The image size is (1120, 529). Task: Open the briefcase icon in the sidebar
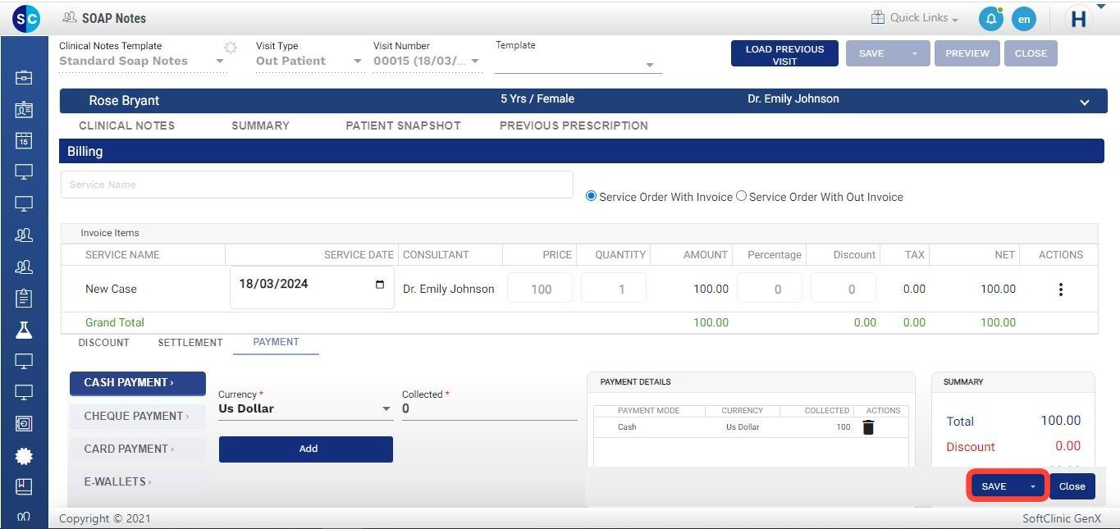coord(24,77)
